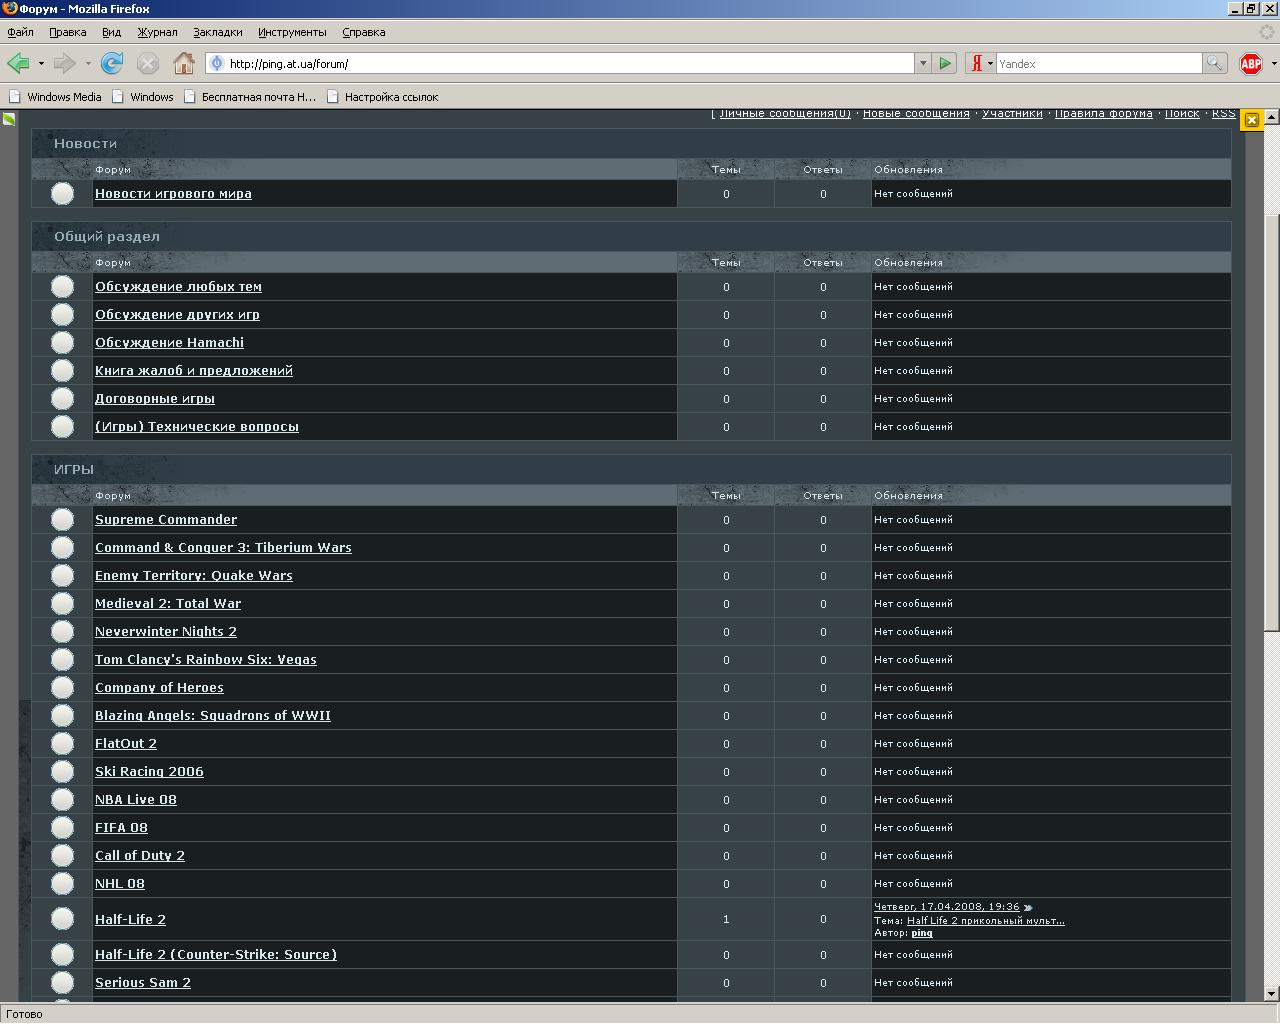Expand the address bar URL history dropdown
This screenshot has width=1280, height=1024.
[922, 64]
